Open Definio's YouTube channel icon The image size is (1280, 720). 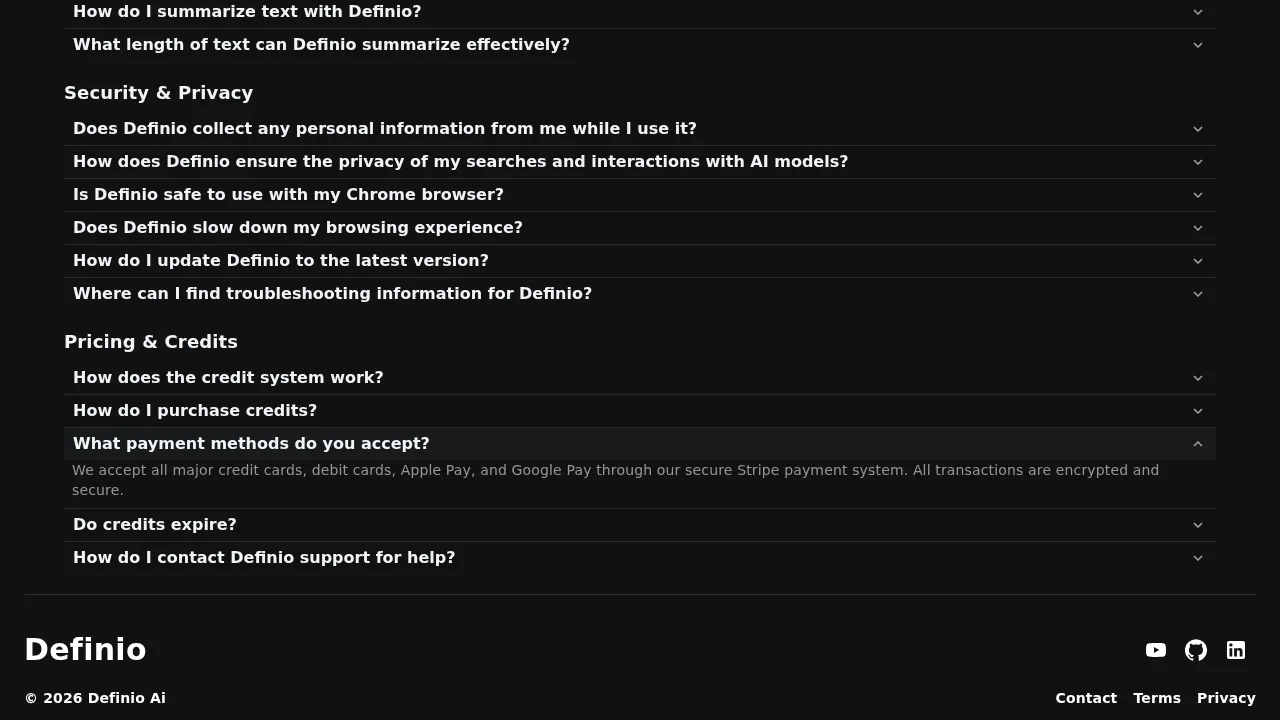point(1156,650)
